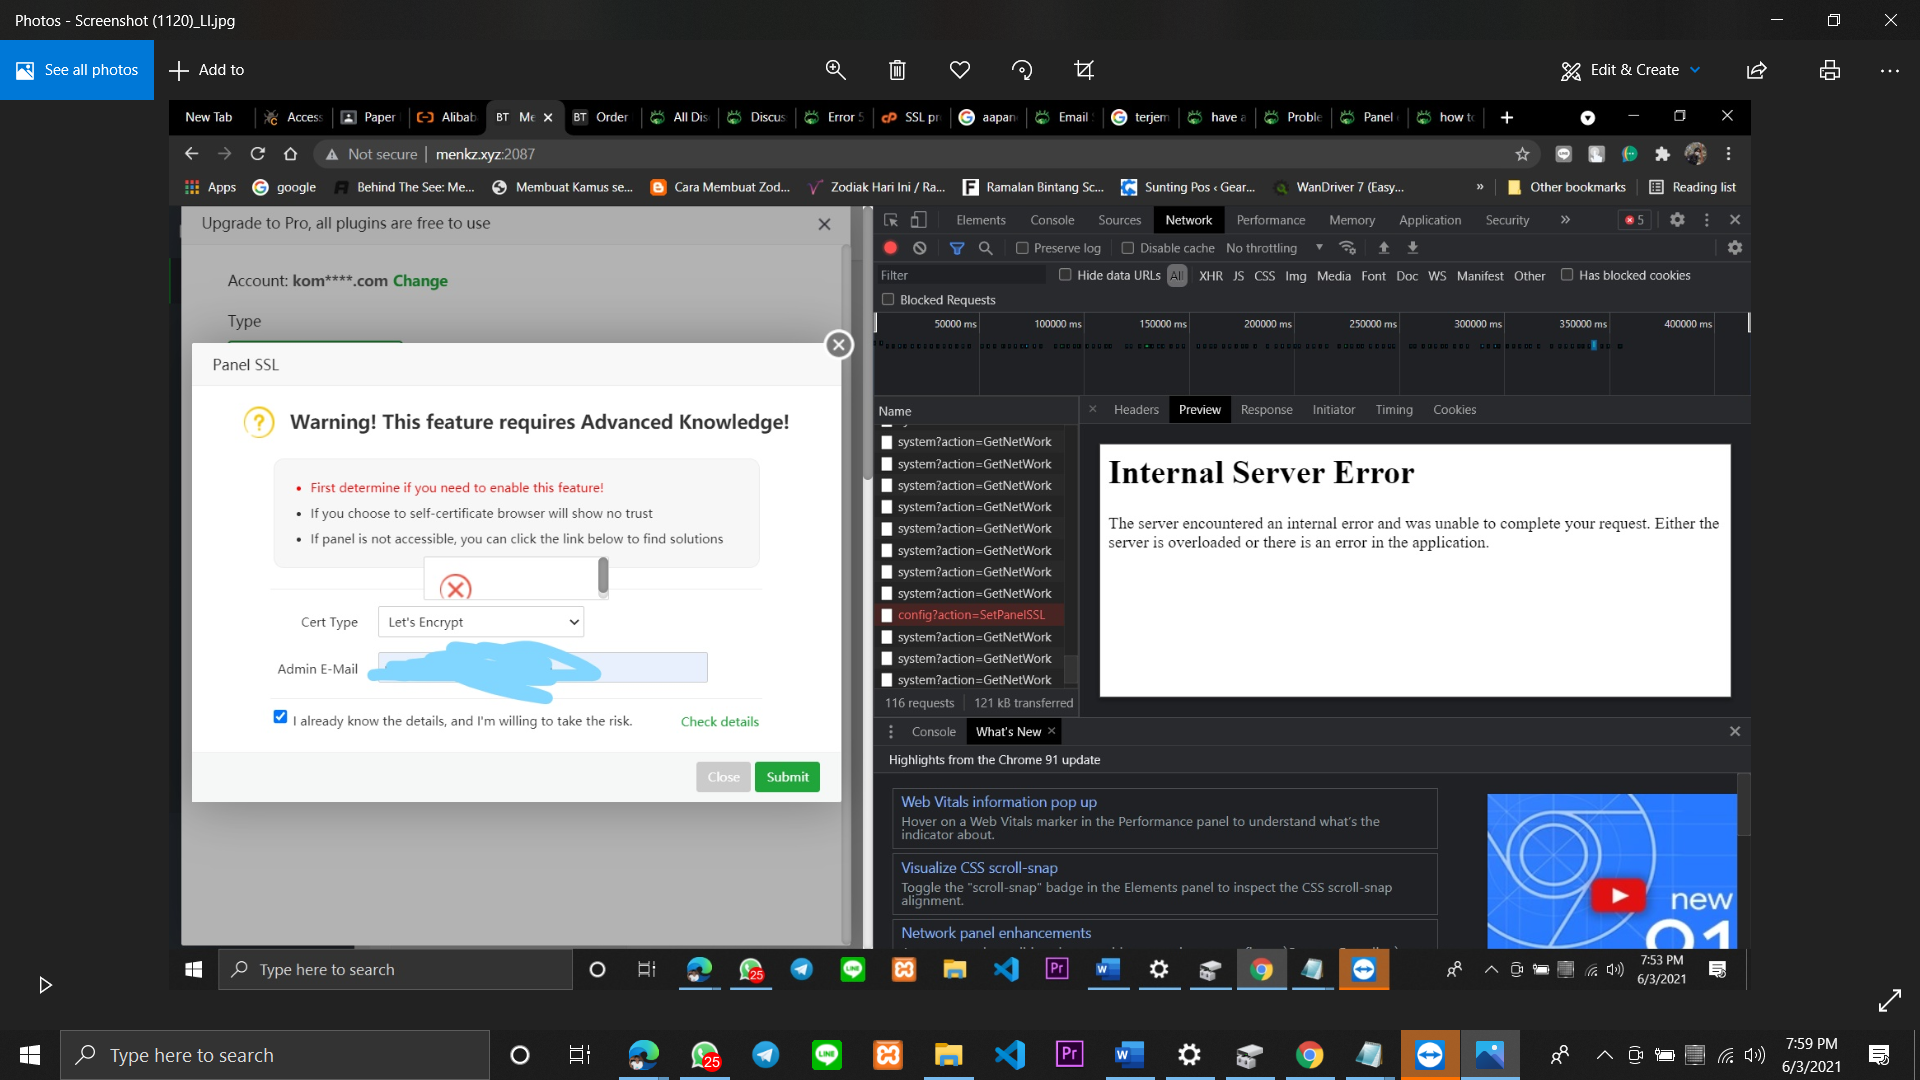Click the zoom magnifier icon in Photos toolbar
1920x1080 pixels.
click(835, 70)
